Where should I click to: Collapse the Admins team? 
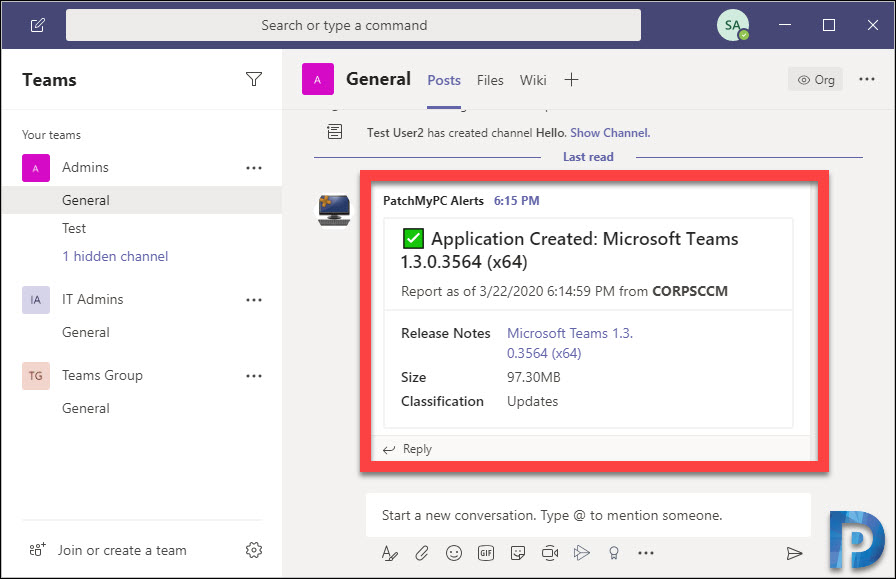click(x=85, y=167)
